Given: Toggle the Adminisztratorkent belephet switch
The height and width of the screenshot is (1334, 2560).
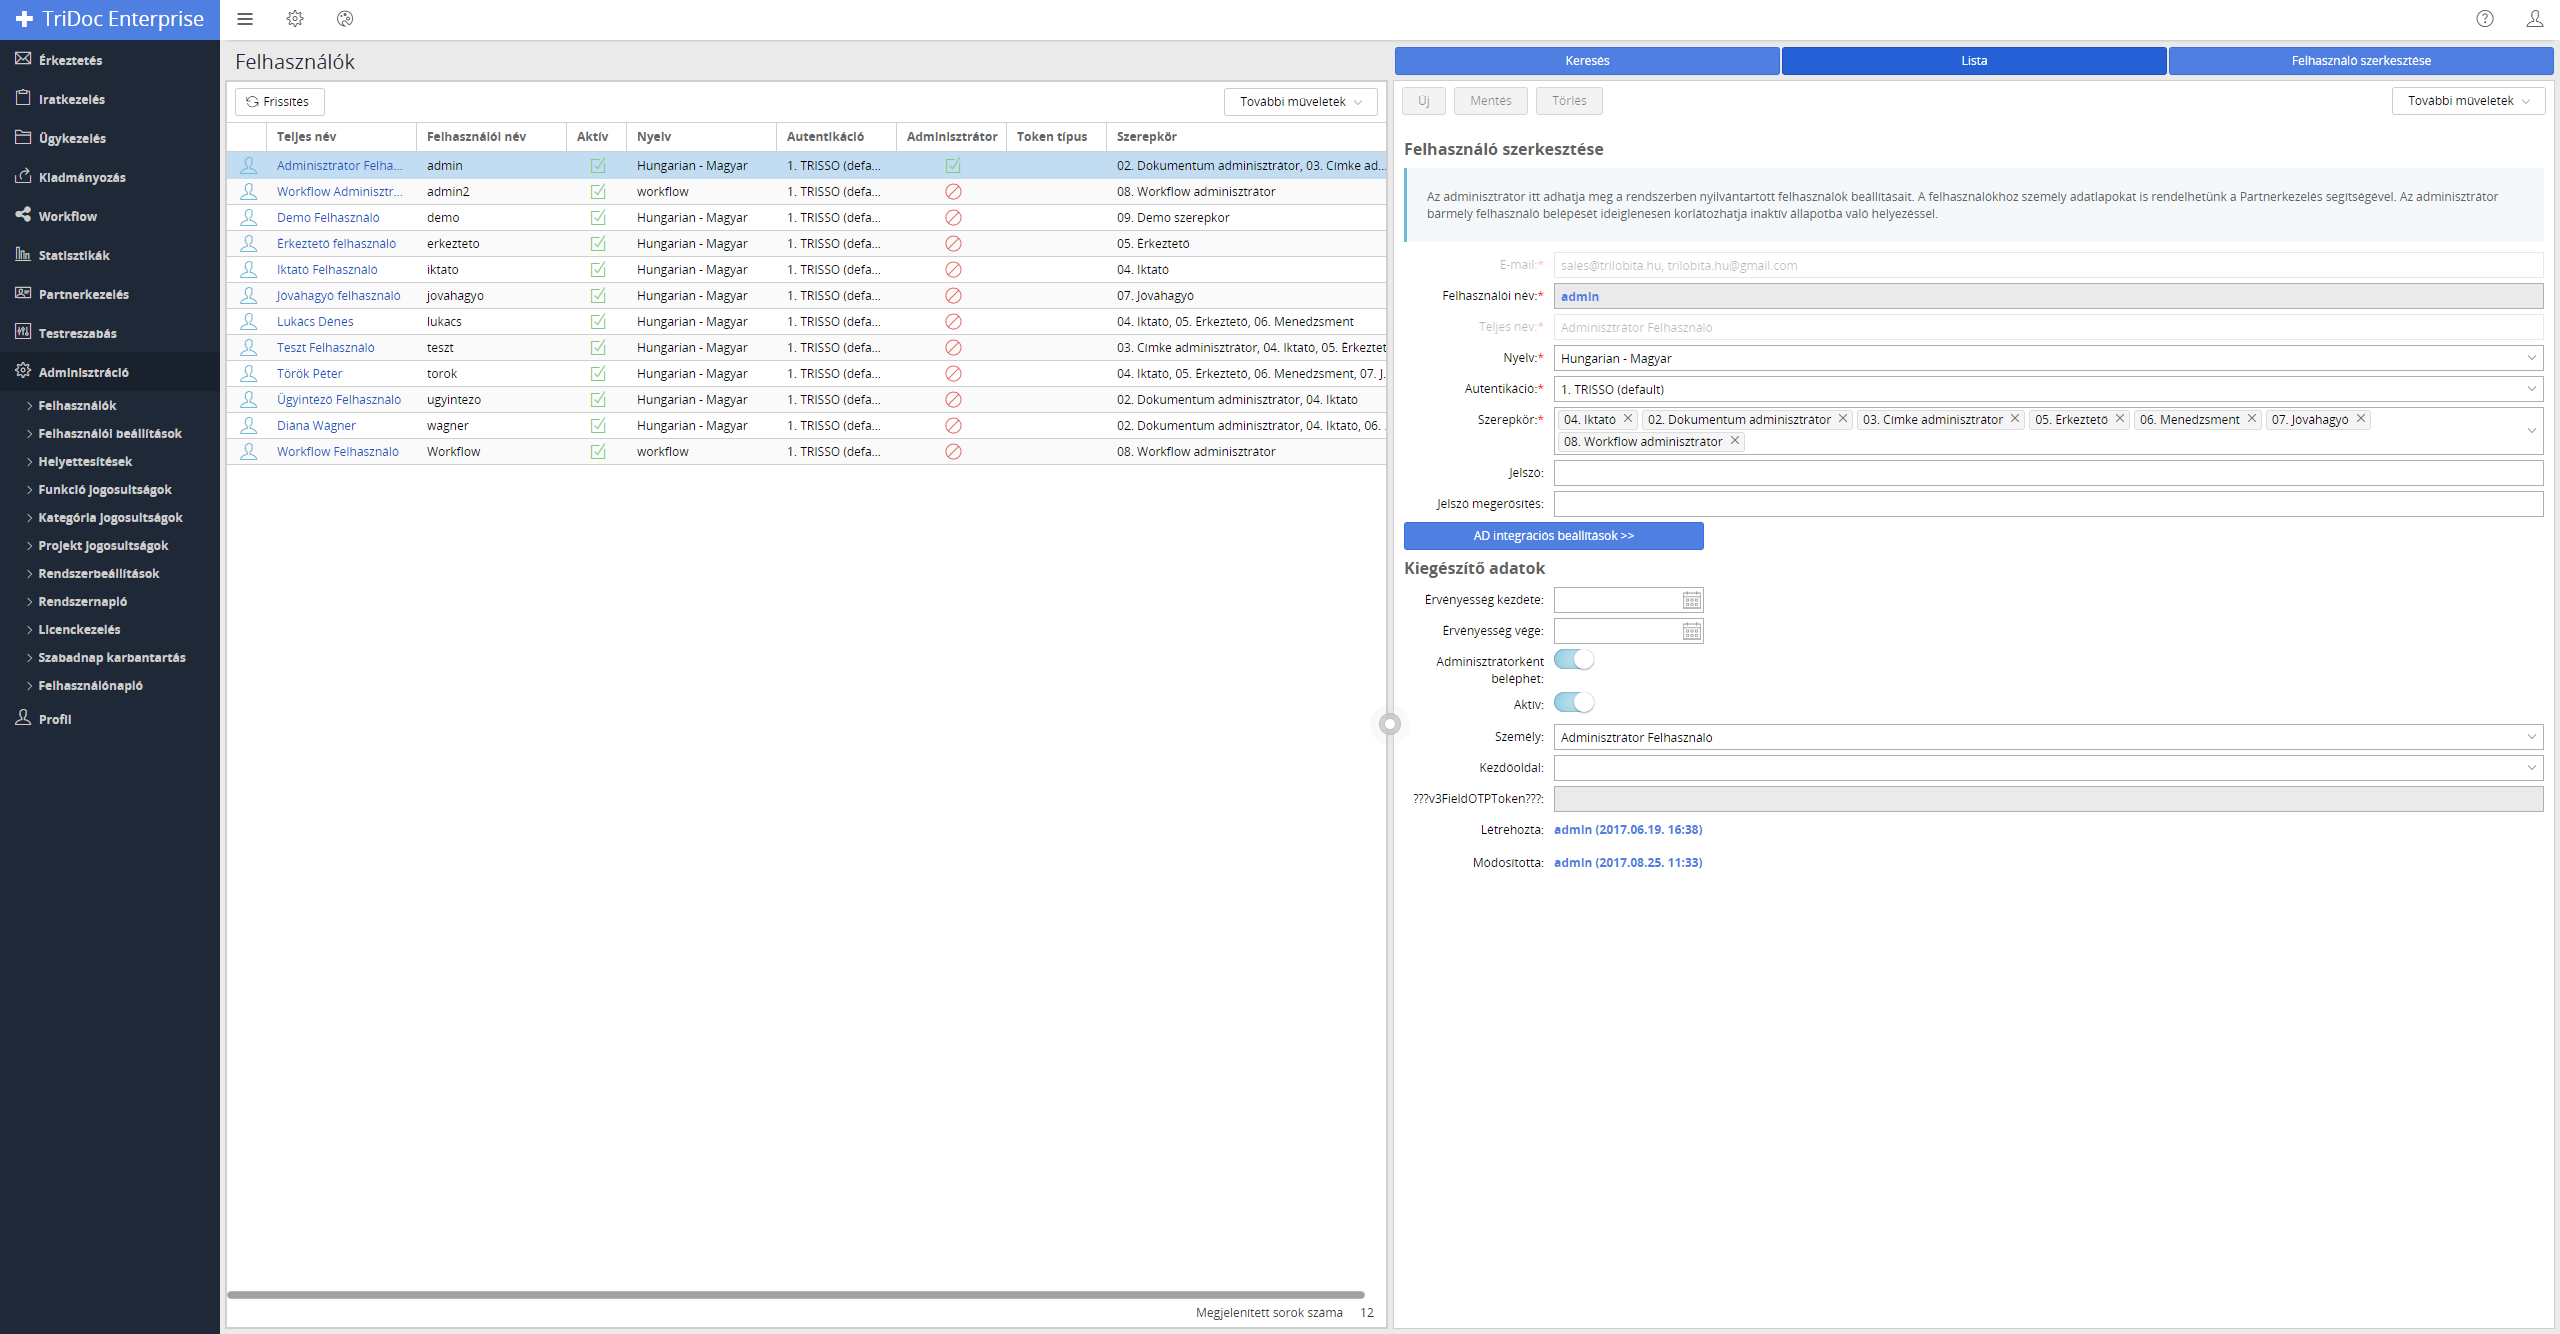Looking at the screenshot, I should pos(1574,660).
